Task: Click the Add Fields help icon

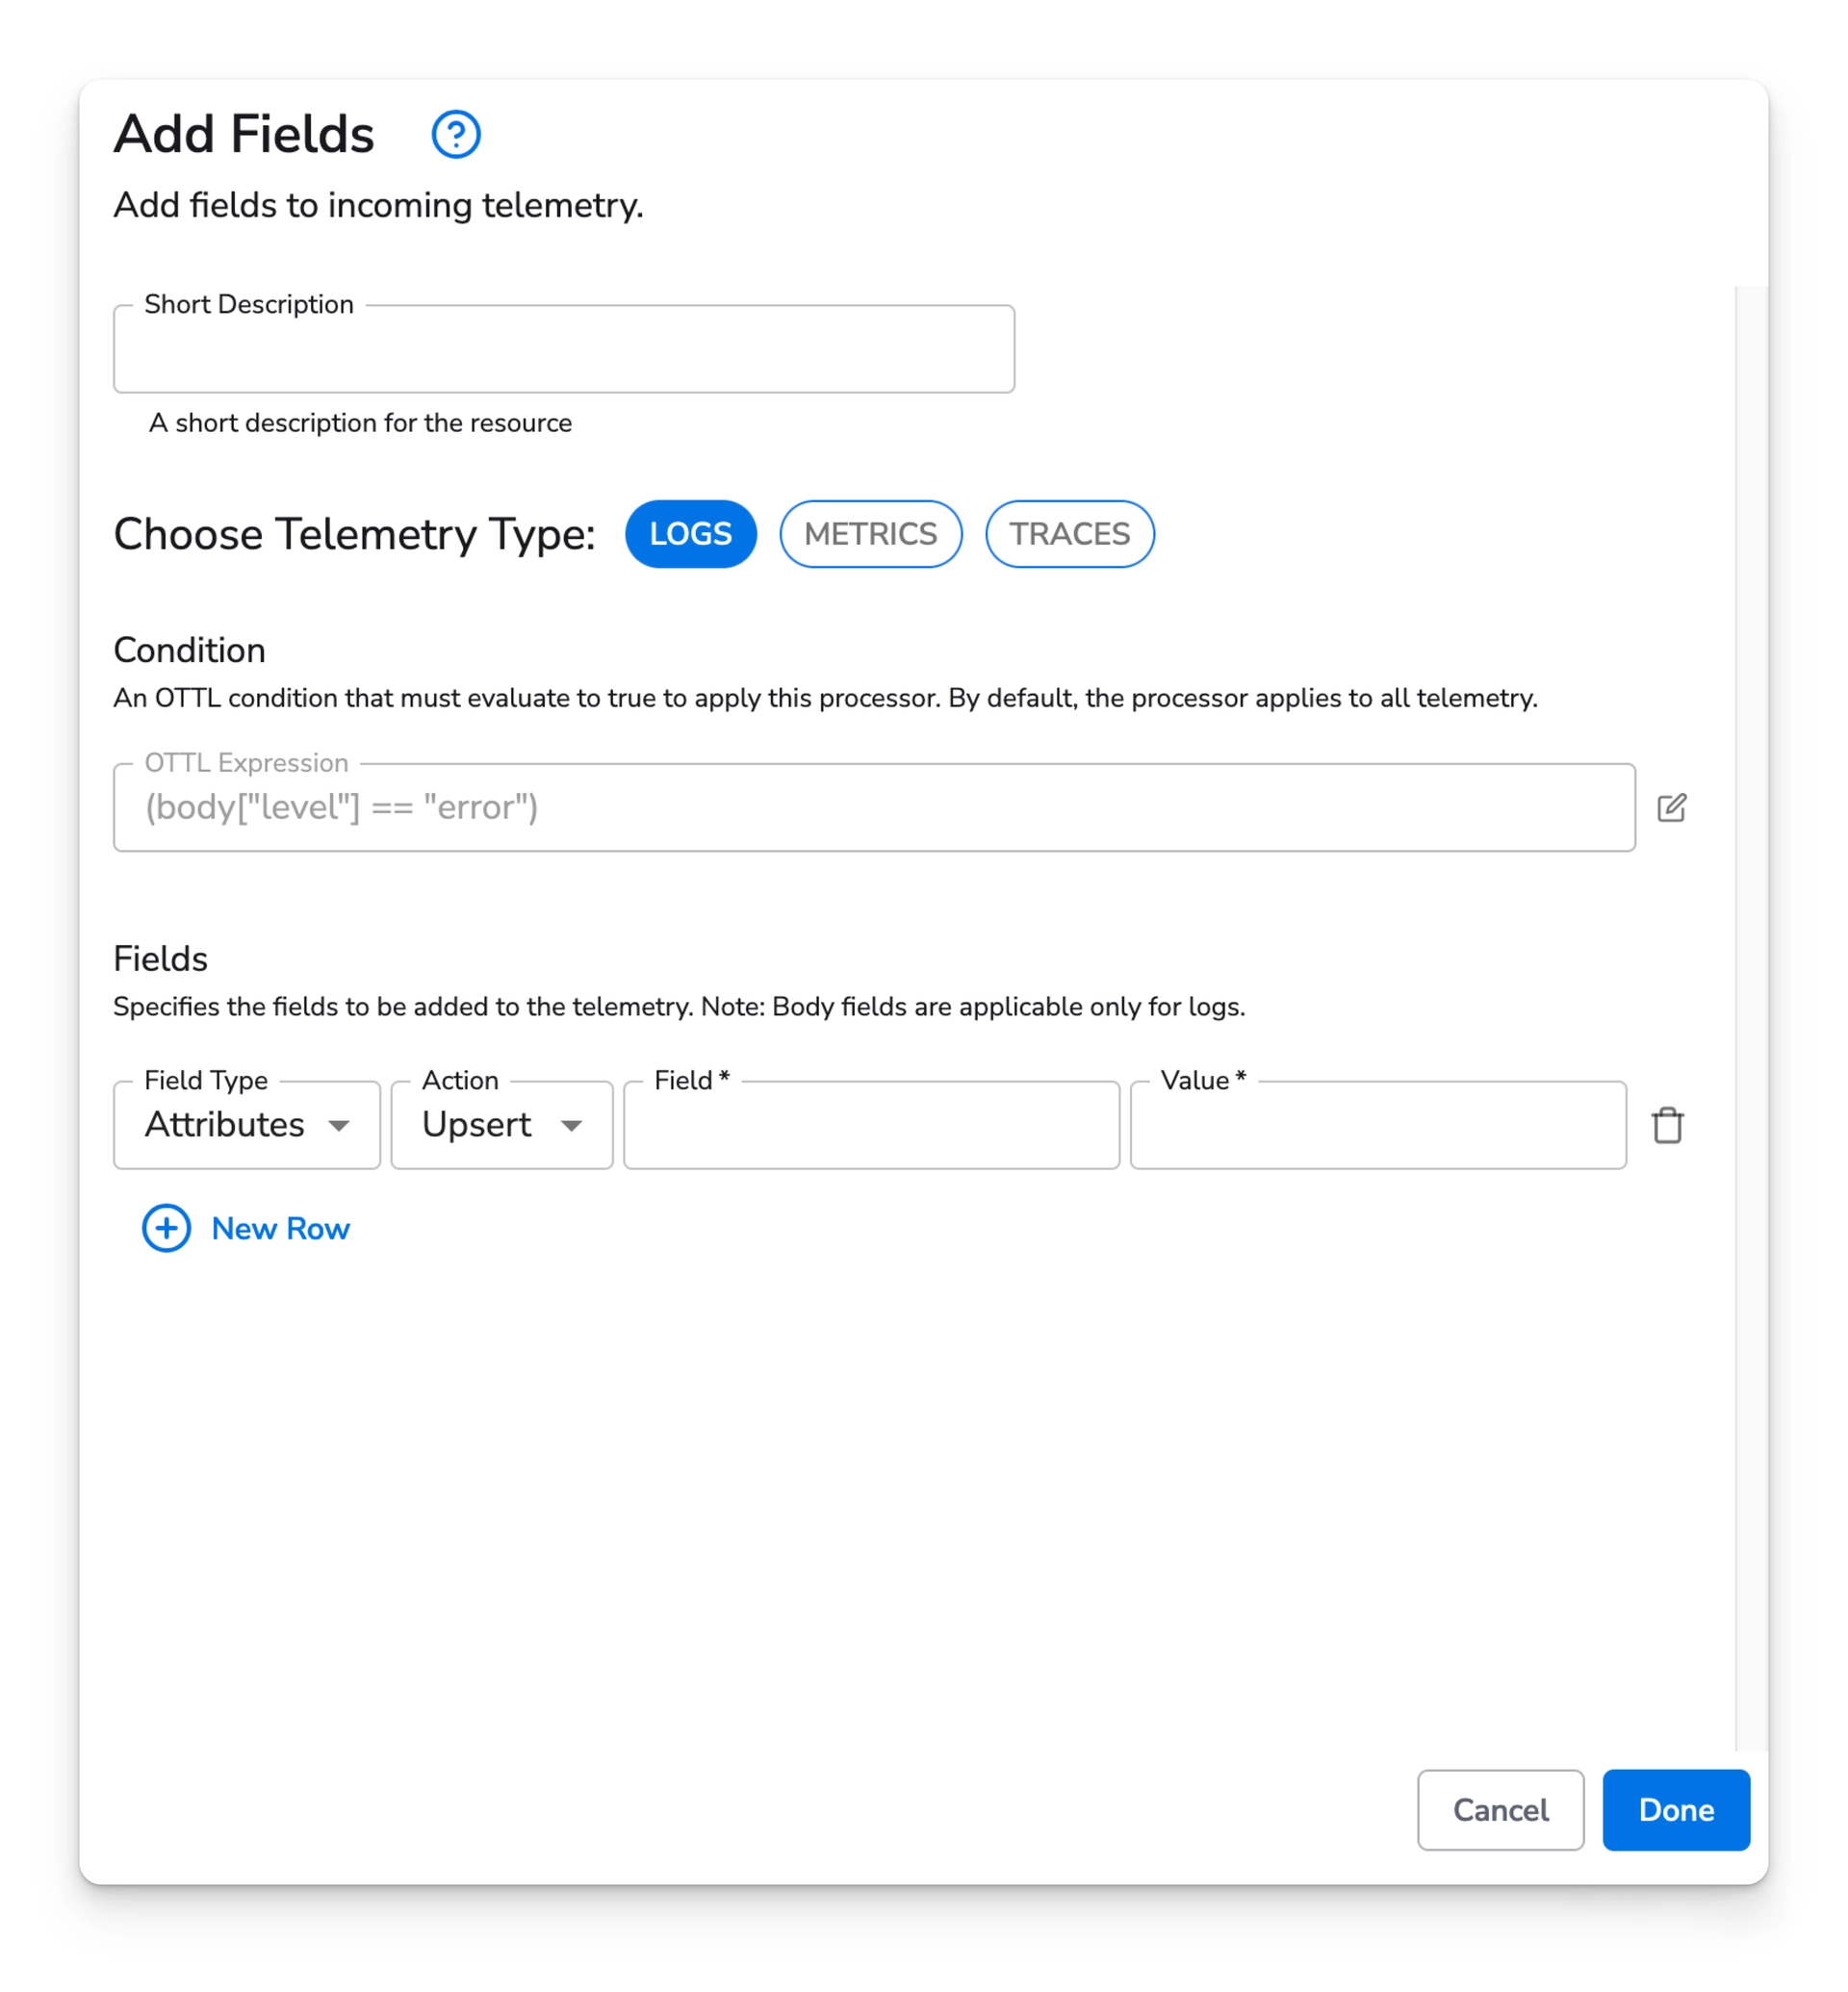Action: [x=456, y=134]
